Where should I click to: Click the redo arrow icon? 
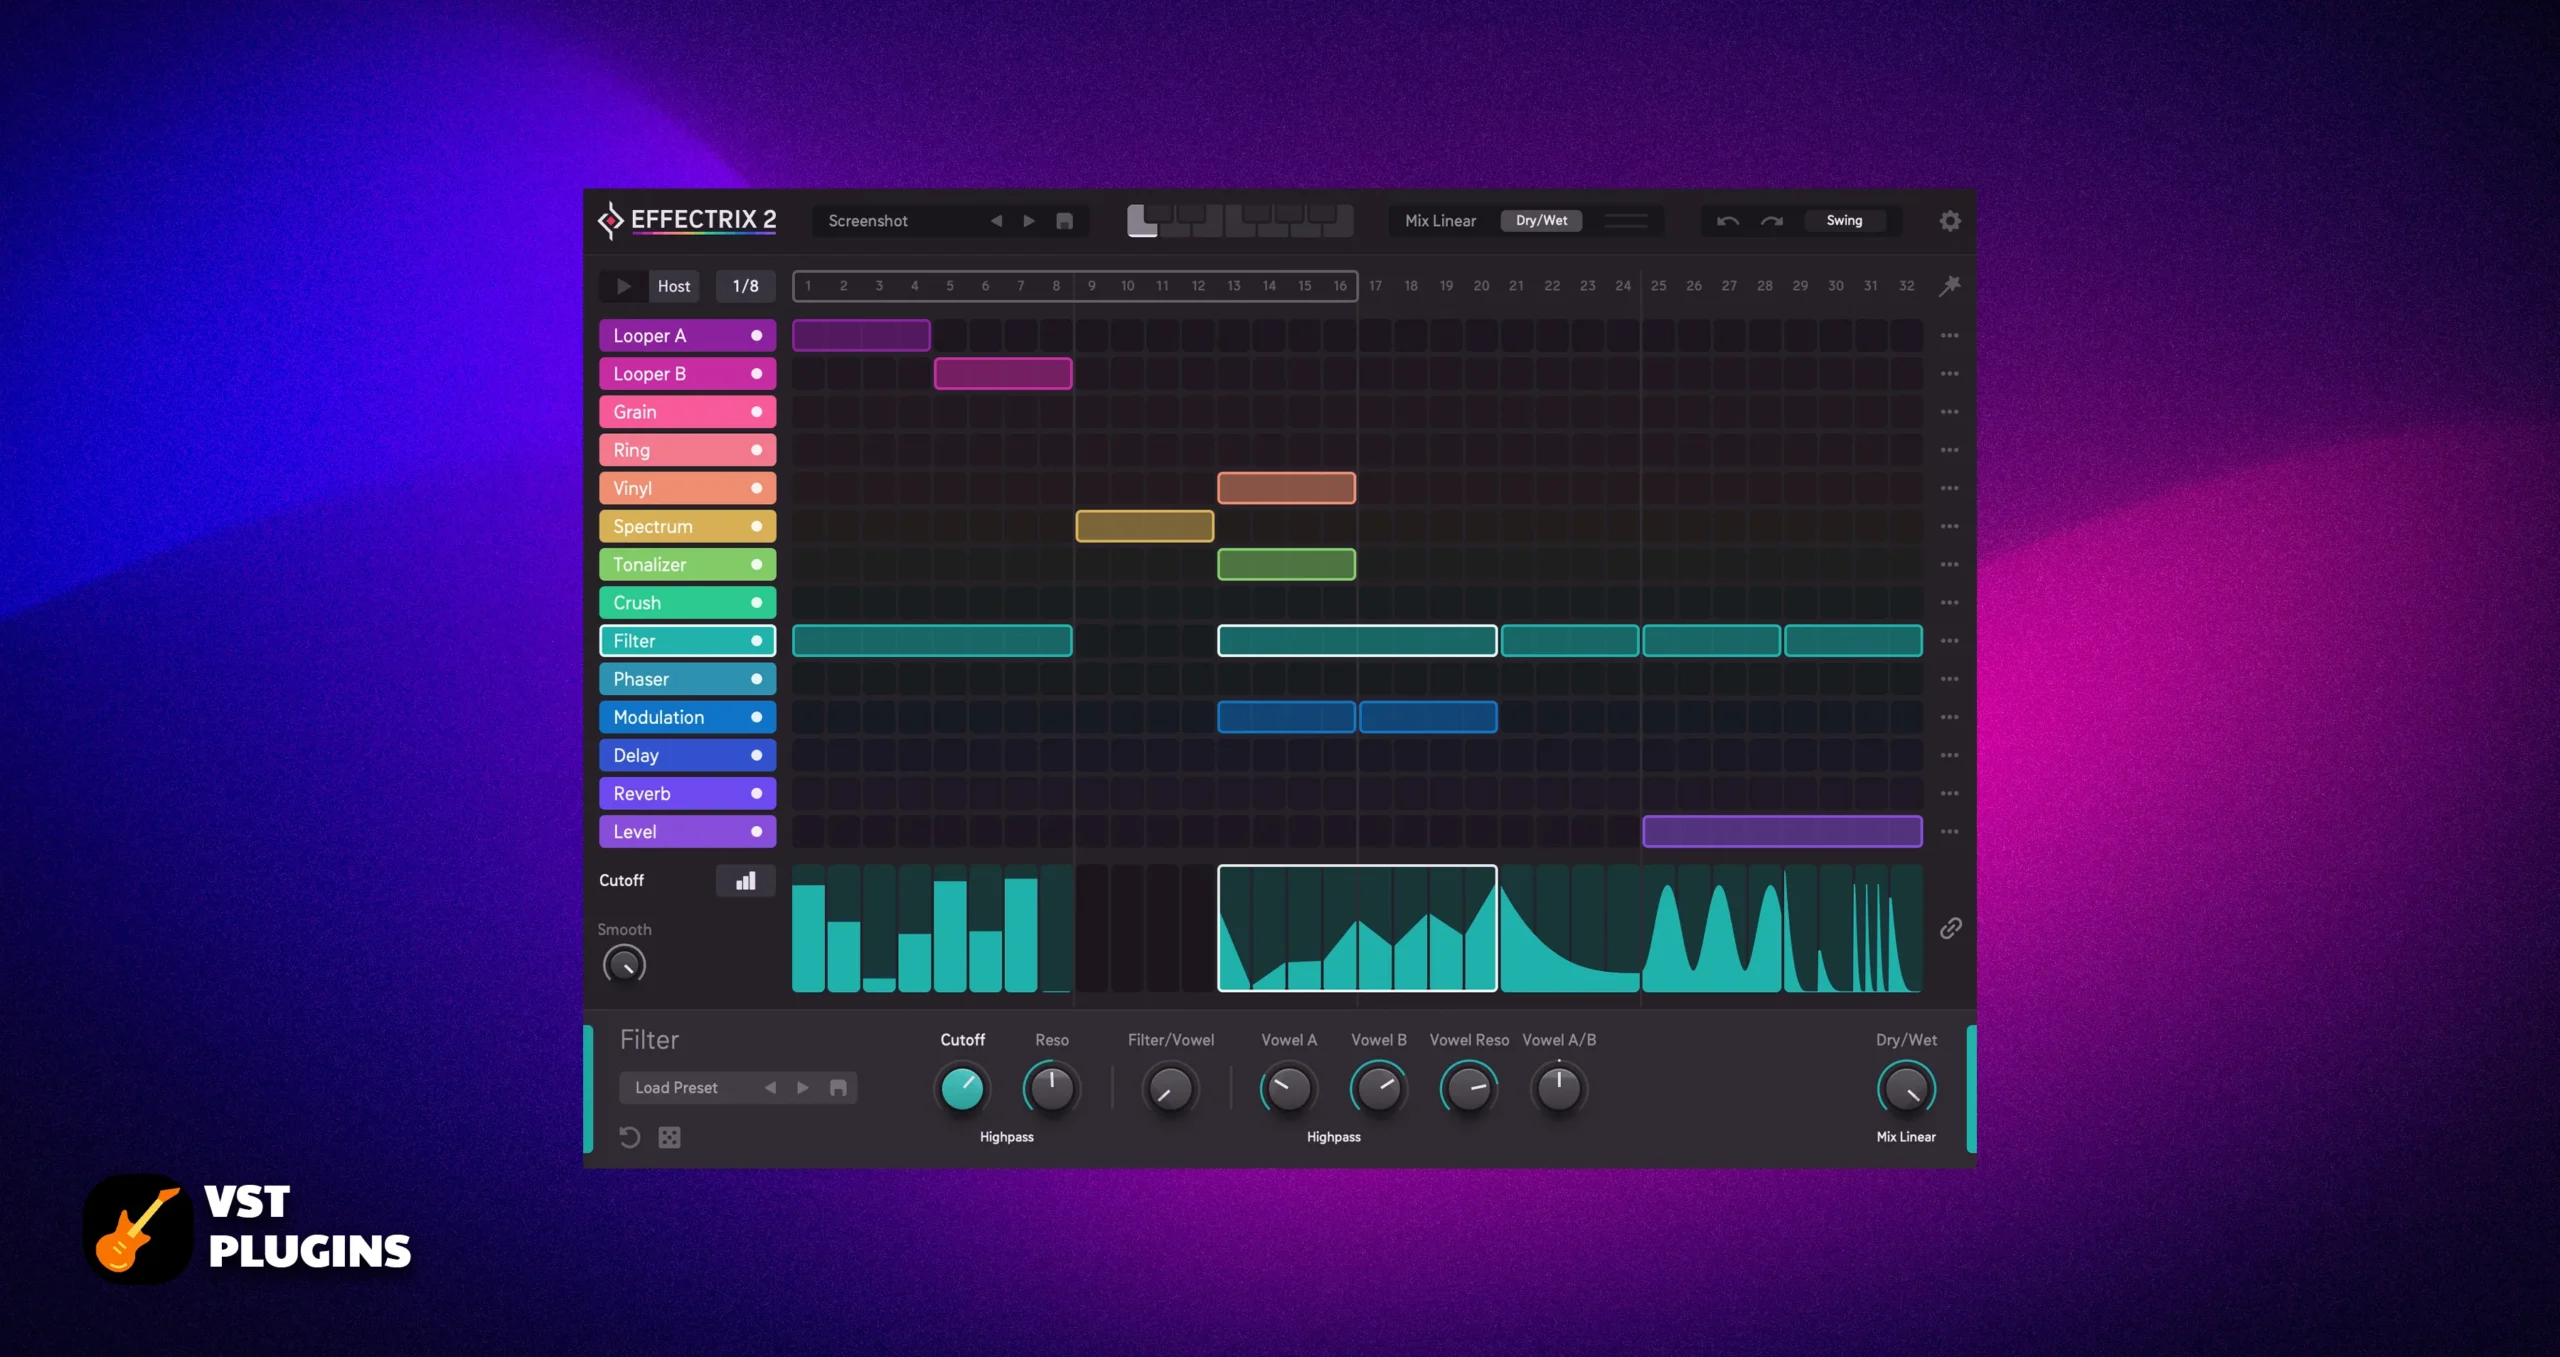[x=1771, y=221]
